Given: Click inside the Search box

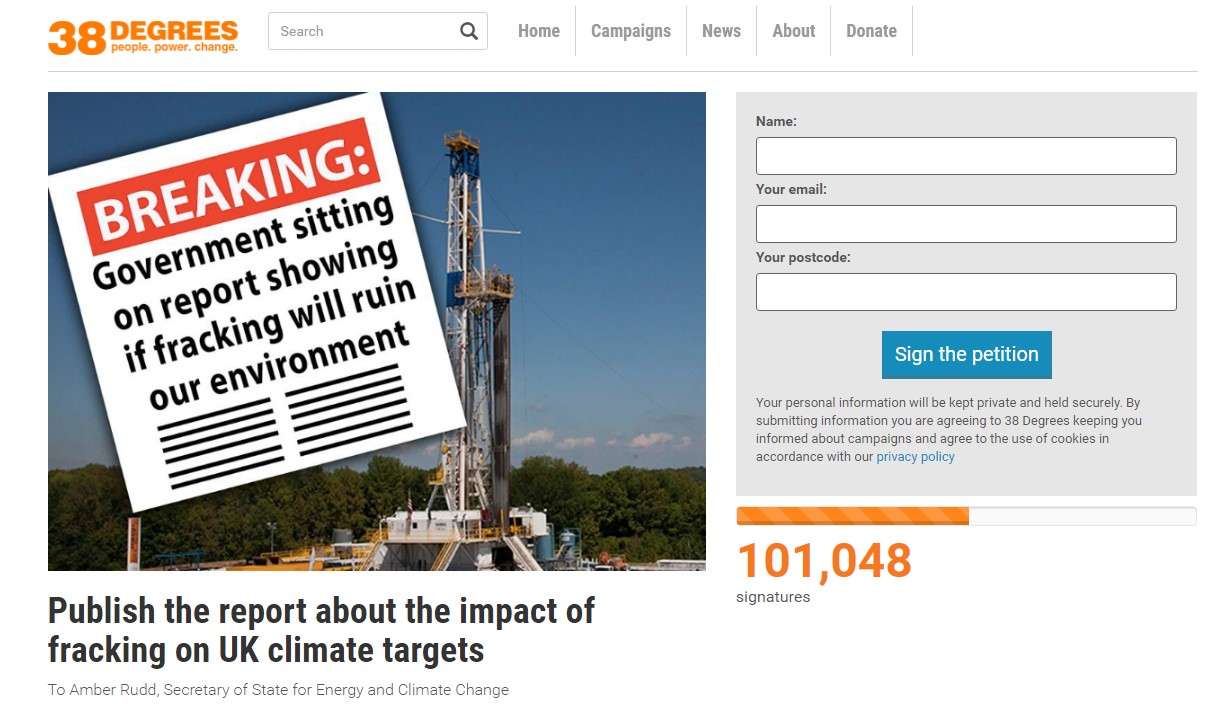Looking at the screenshot, I should 360,31.
